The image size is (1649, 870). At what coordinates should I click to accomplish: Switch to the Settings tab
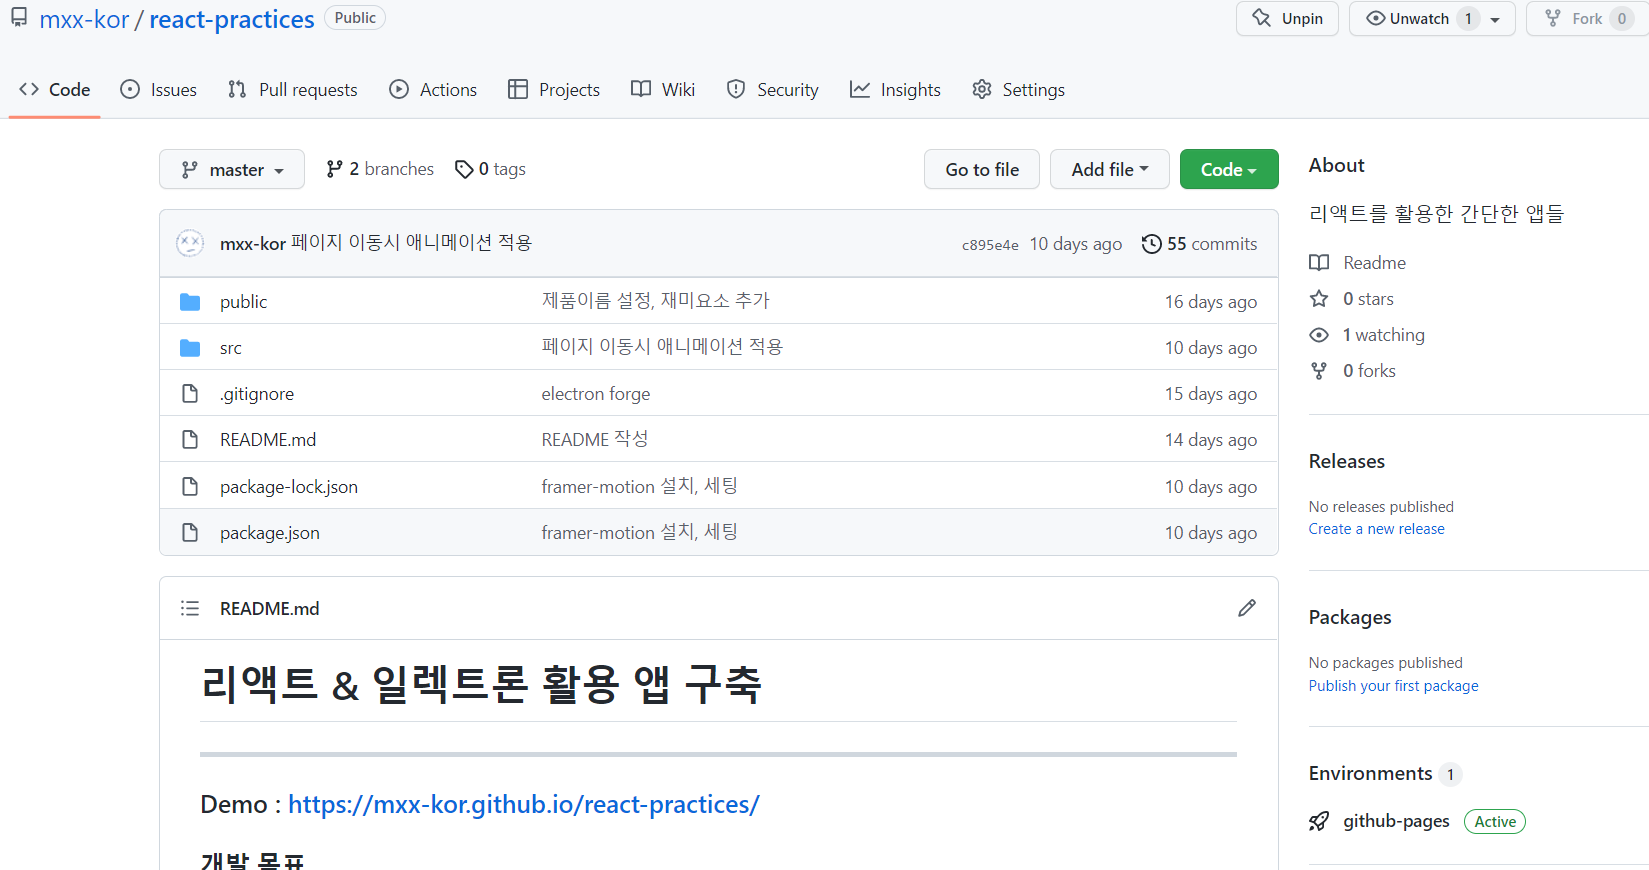coord(1019,90)
